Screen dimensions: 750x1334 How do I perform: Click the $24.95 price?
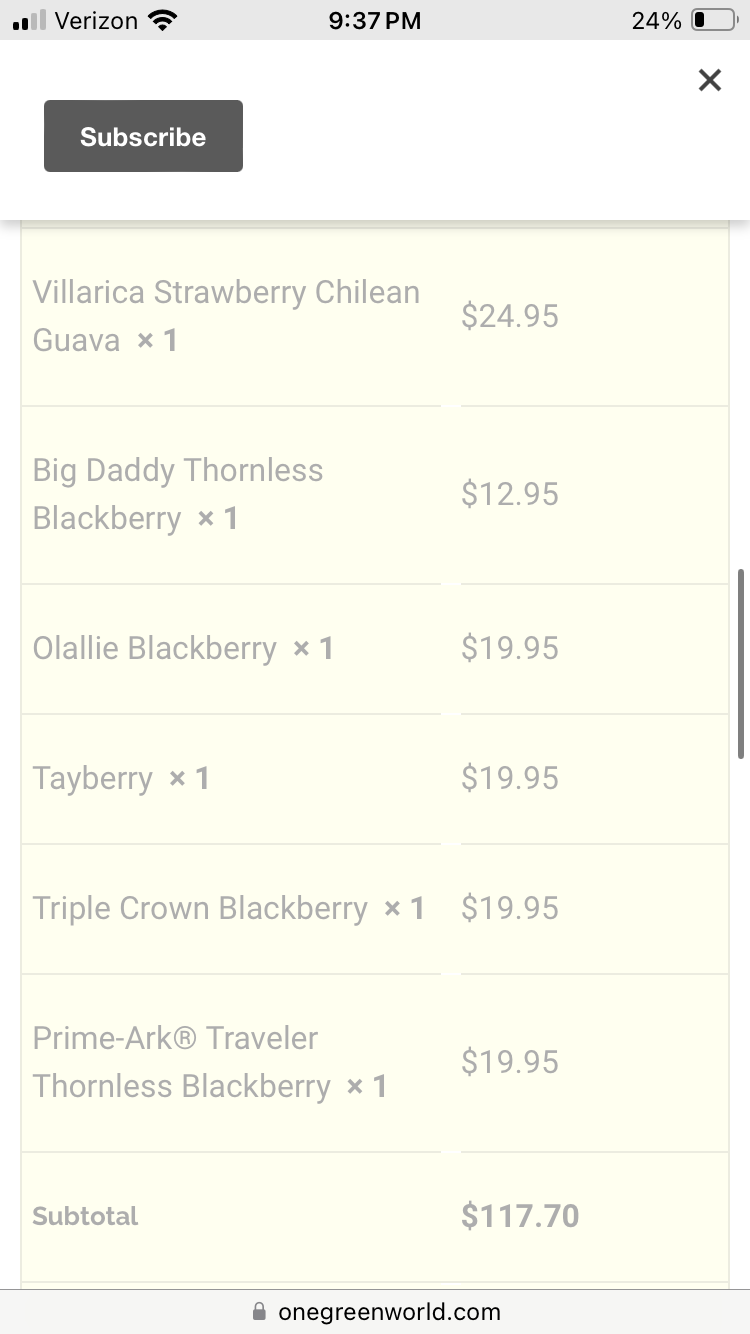(x=510, y=316)
